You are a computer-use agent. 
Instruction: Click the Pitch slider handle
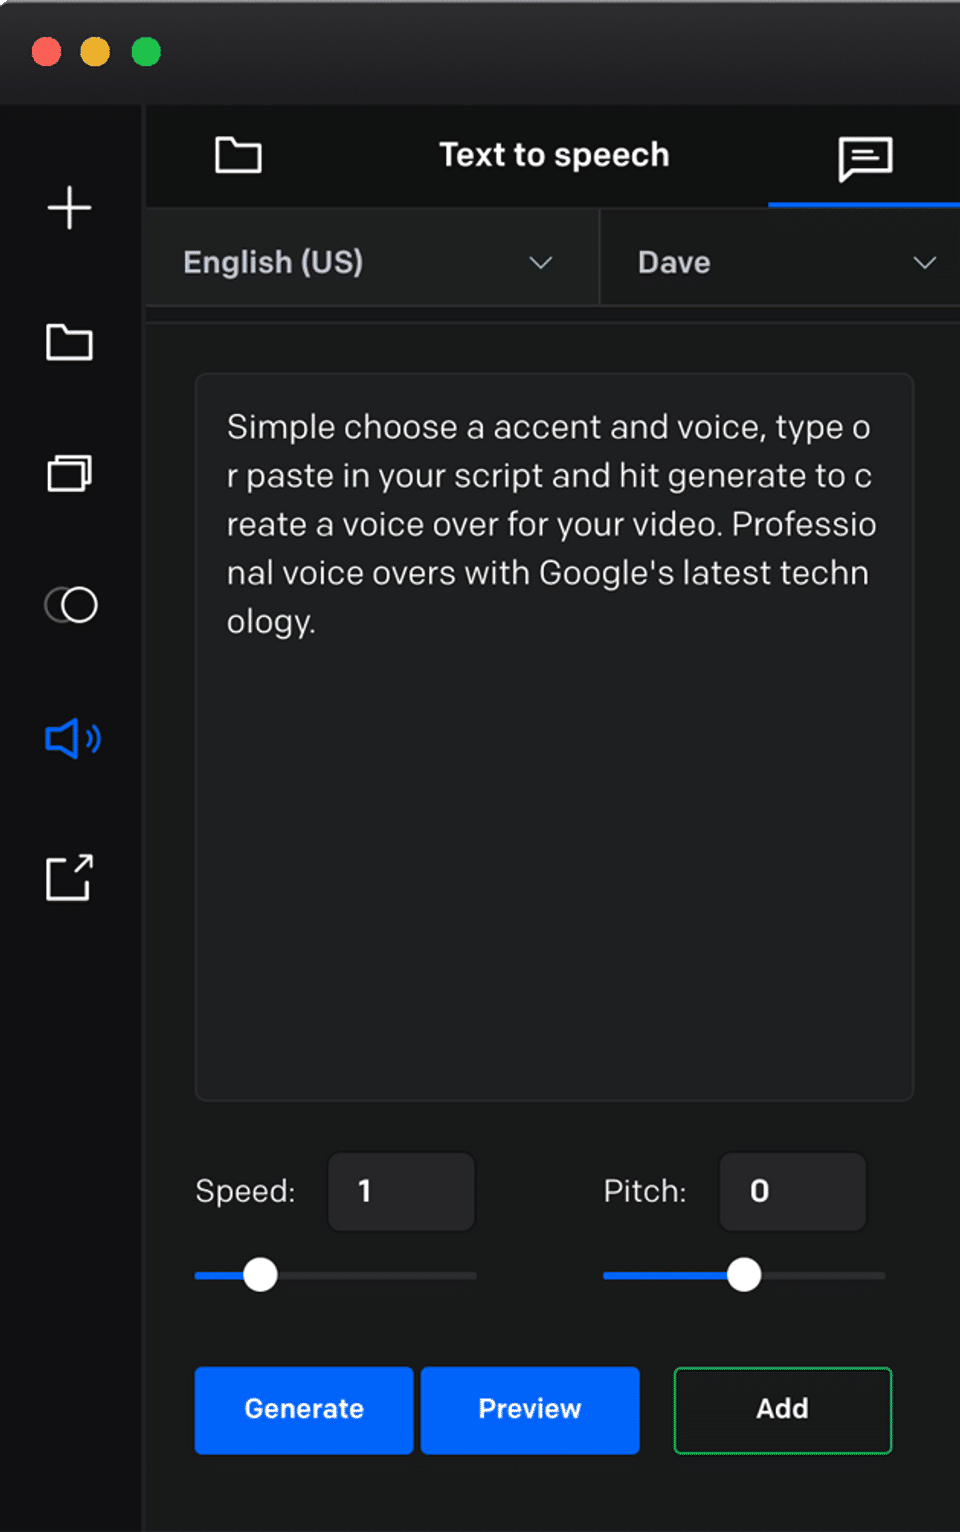click(744, 1275)
